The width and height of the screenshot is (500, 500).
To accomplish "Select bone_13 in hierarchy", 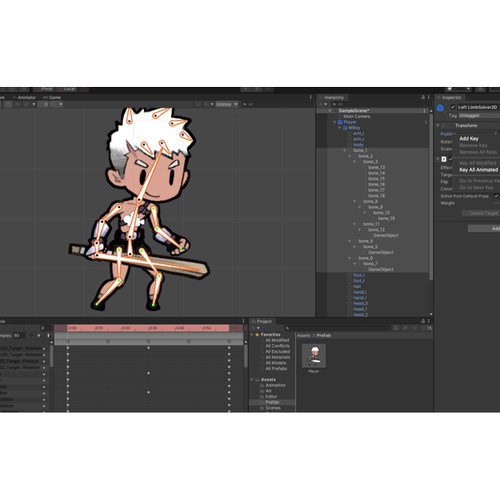I will [x=377, y=167].
